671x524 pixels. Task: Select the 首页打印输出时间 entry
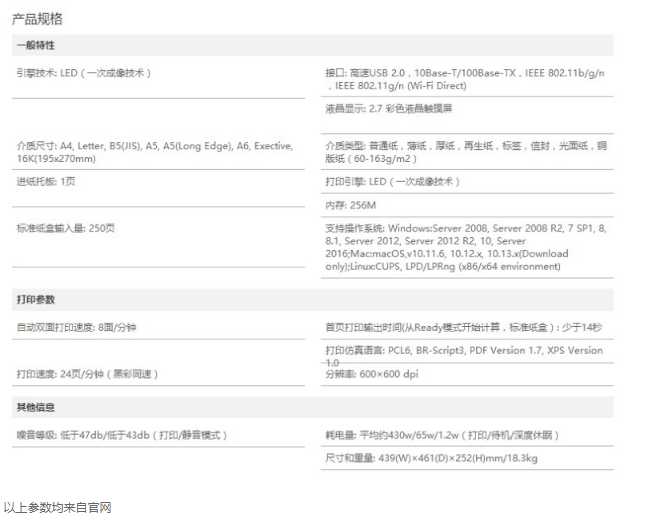point(463,328)
